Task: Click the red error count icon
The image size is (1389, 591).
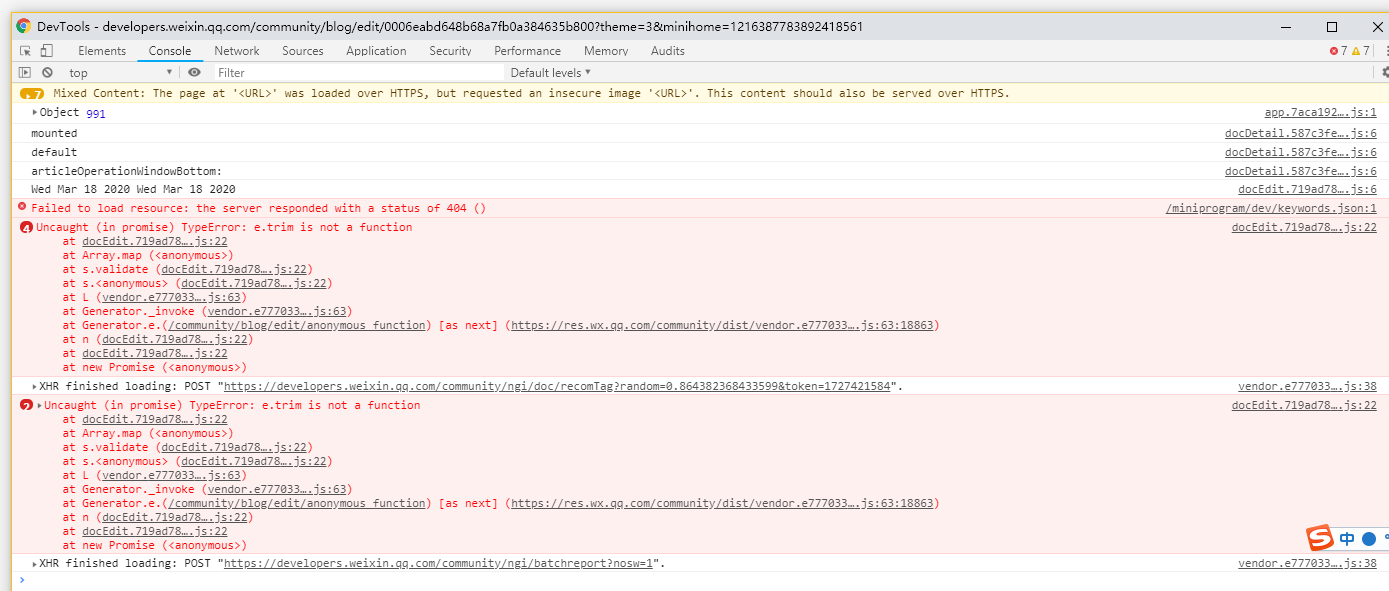Action: [x=1334, y=51]
